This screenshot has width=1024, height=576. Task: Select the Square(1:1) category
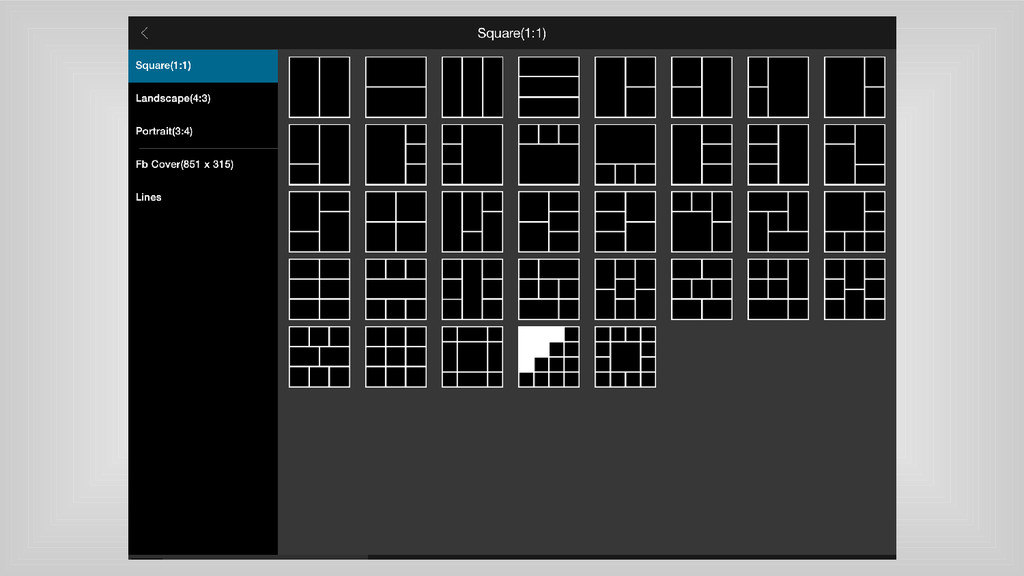pyautogui.click(x=202, y=66)
